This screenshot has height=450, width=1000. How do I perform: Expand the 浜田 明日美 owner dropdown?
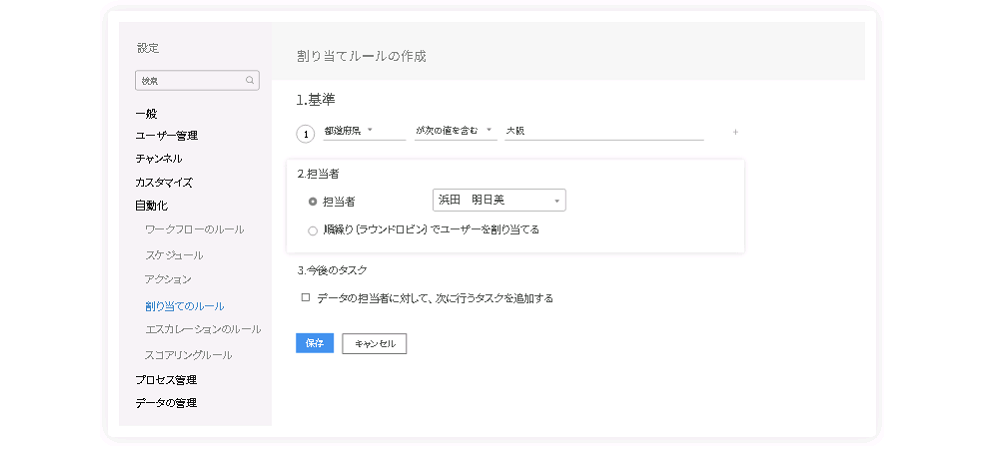click(499, 200)
